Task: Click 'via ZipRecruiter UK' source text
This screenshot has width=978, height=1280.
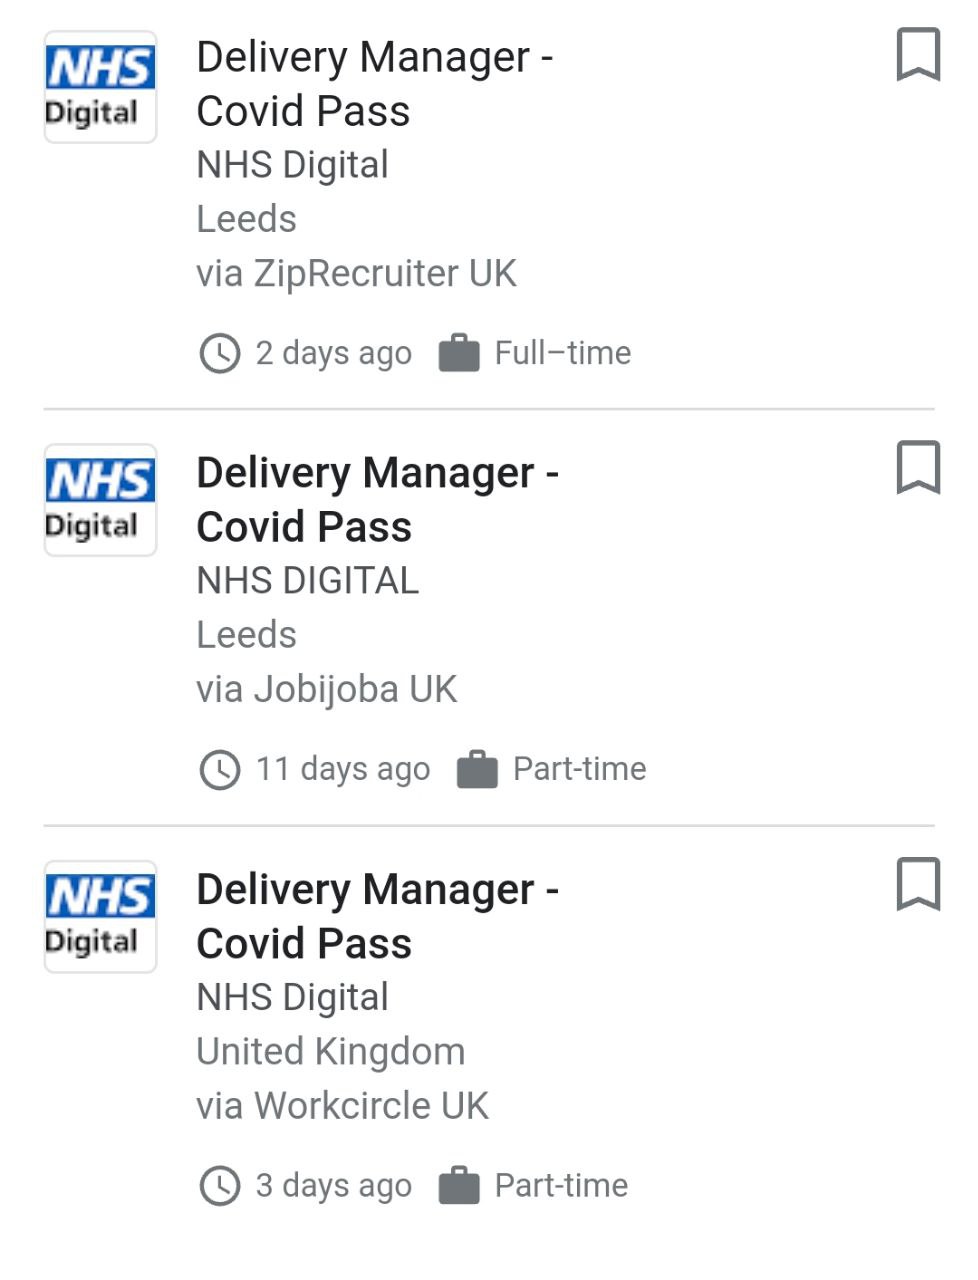Action: point(356,273)
